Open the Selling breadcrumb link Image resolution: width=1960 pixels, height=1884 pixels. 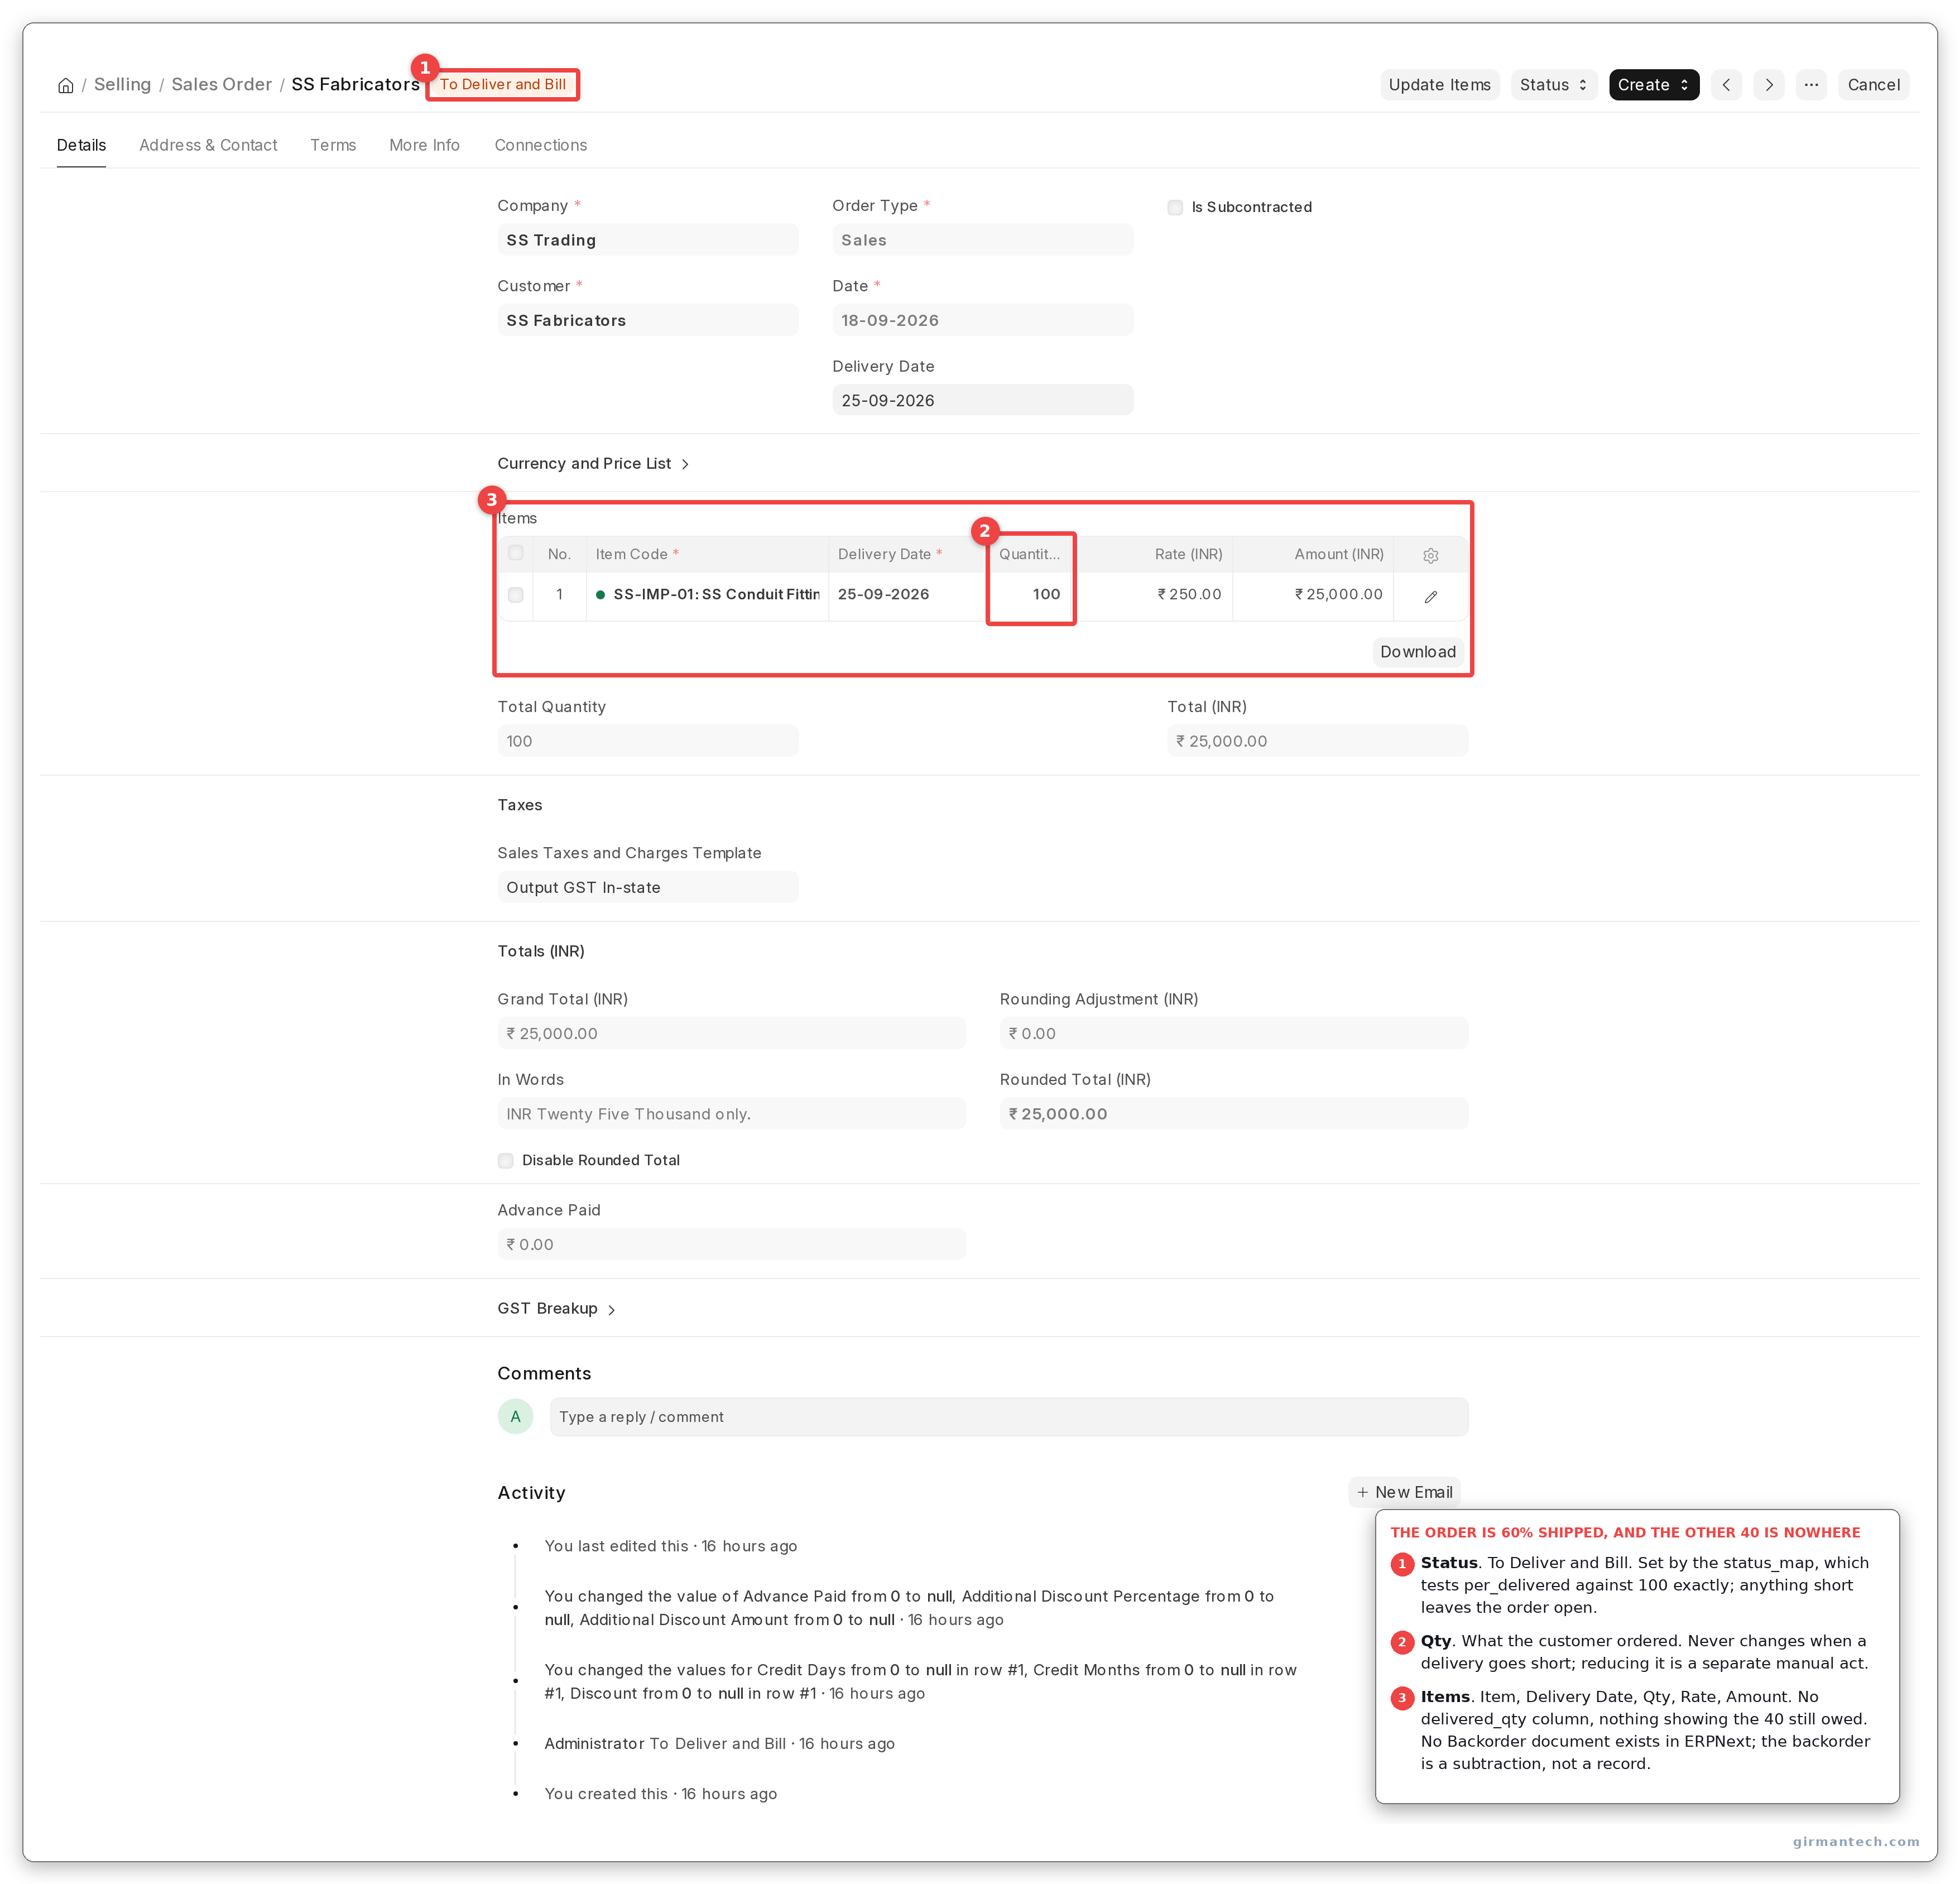tap(122, 84)
